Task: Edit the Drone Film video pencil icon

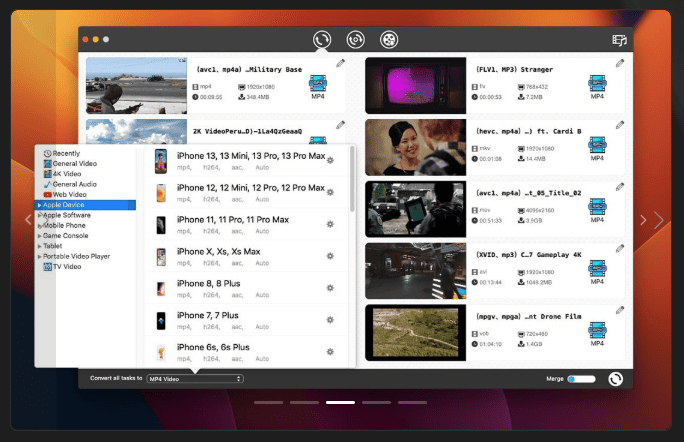Action: tap(619, 311)
